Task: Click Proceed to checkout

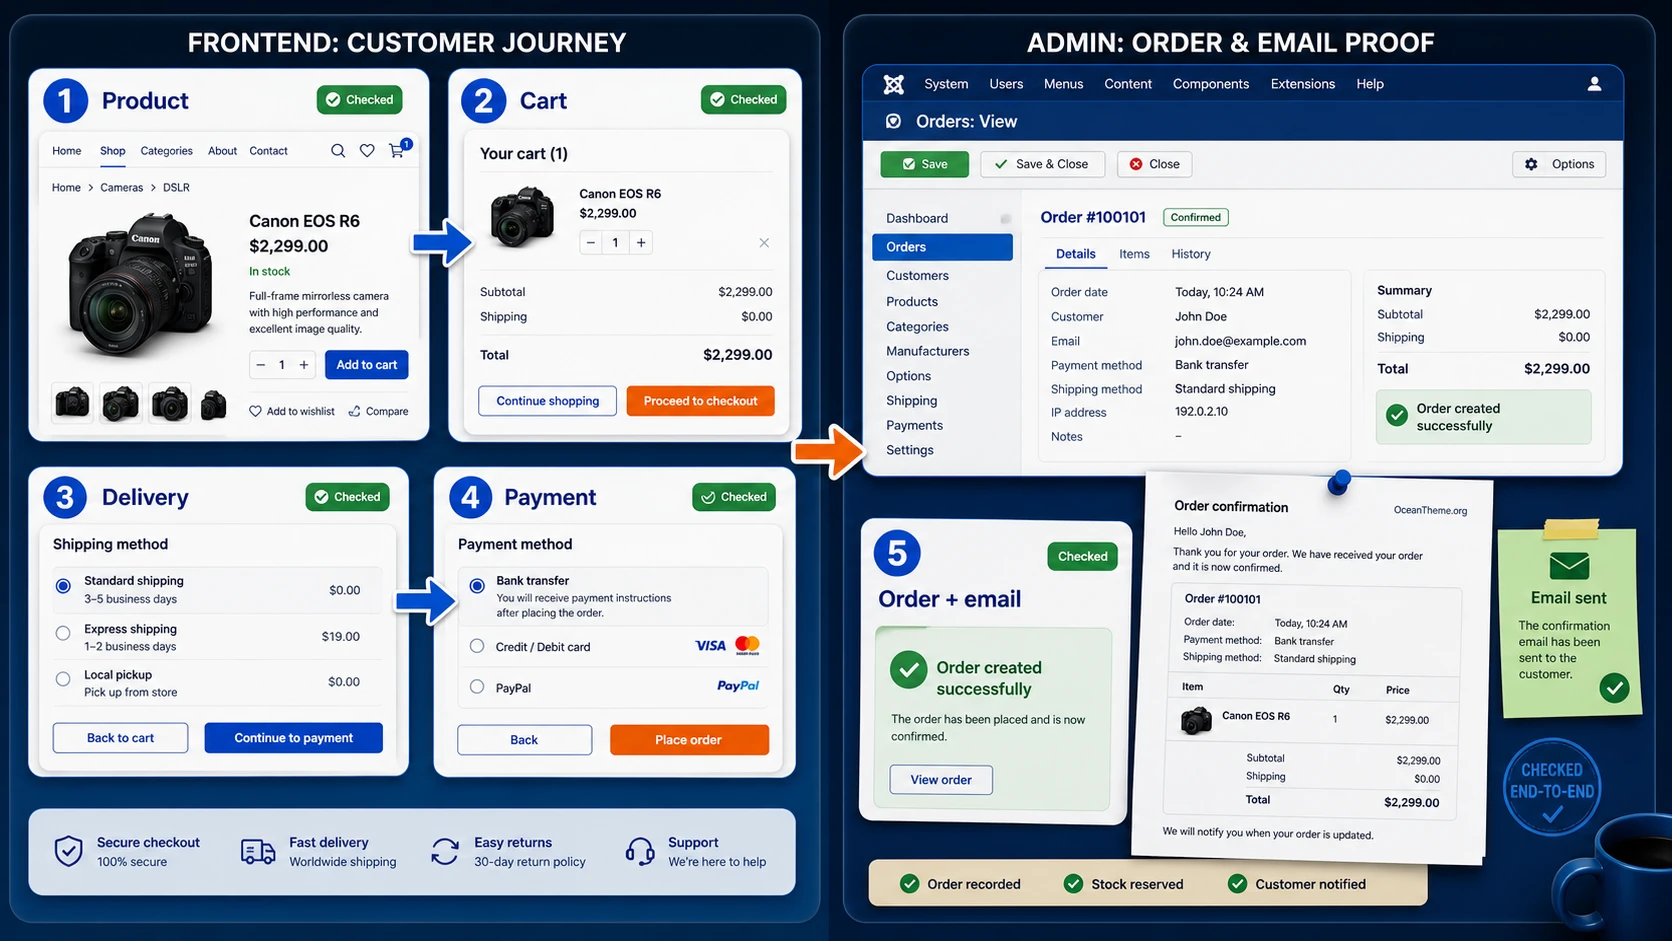Action: [x=701, y=401]
